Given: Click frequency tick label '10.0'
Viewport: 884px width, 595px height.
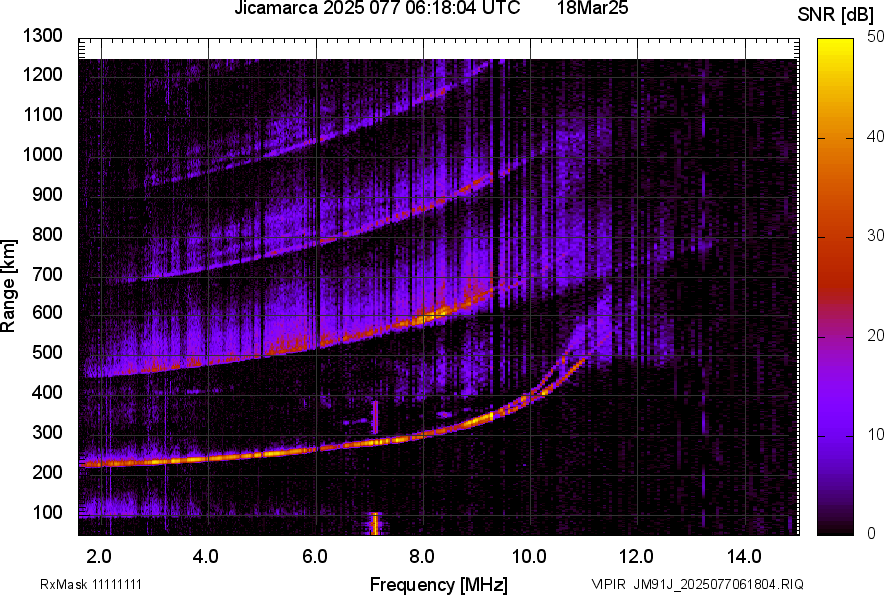Looking at the screenshot, I should [529, 557].
